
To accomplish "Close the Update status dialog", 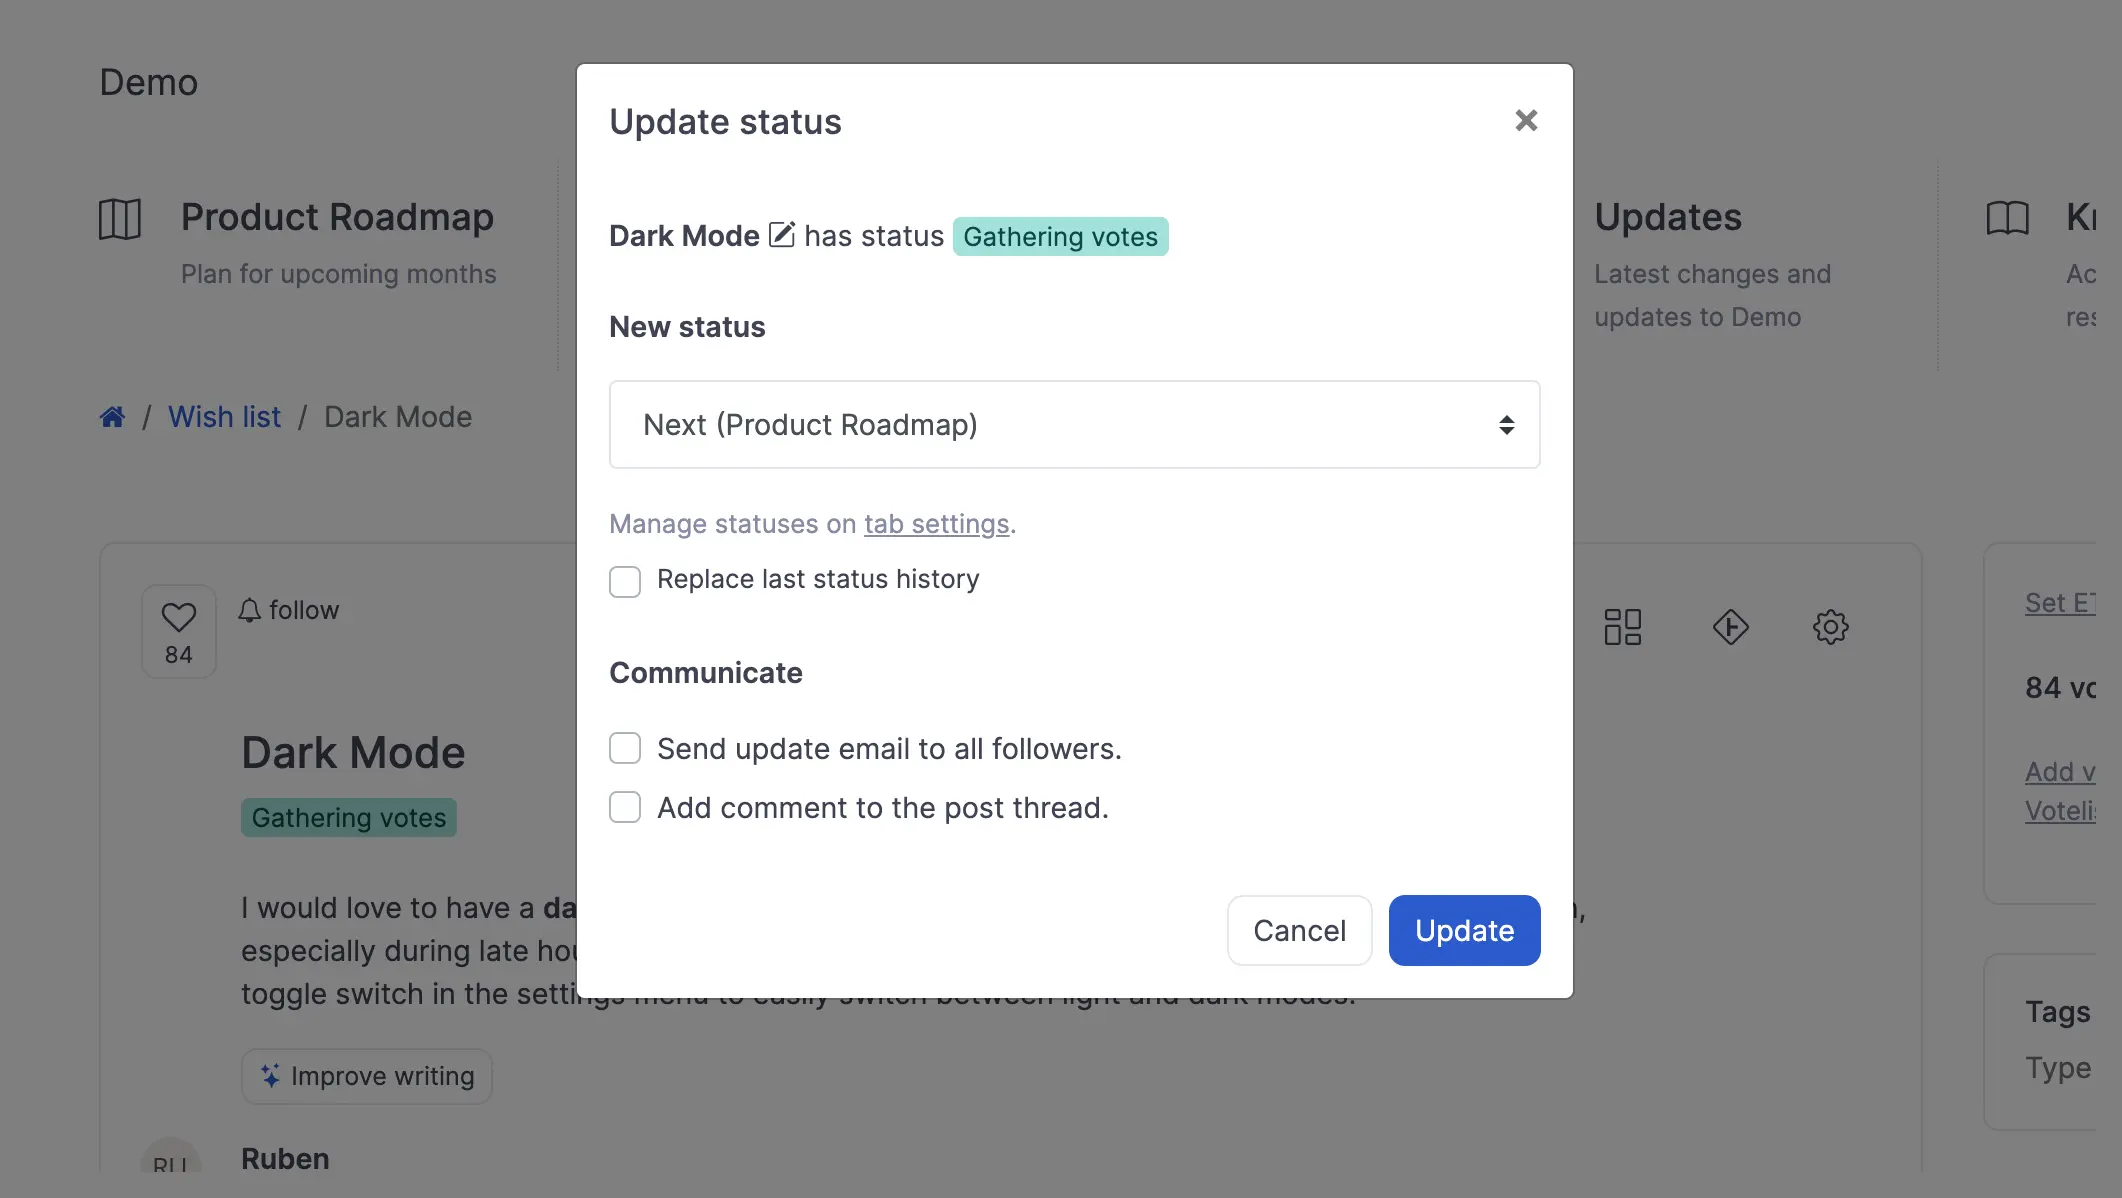I will tap(1525, 121).
